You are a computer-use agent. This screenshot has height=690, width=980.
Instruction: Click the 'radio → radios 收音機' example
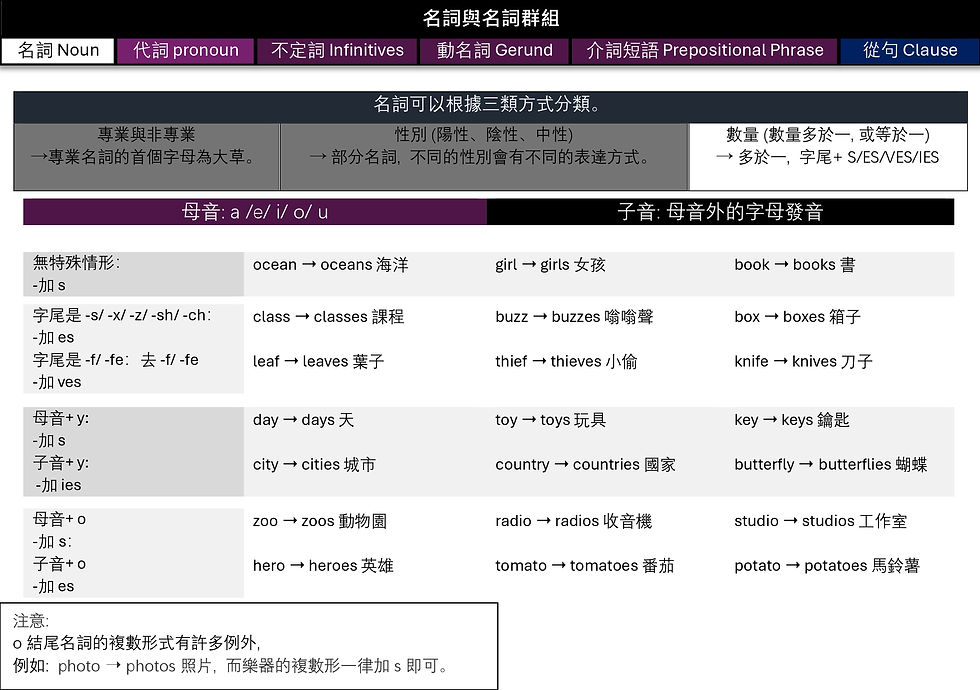pyautogui.click(x=574, y=521)
